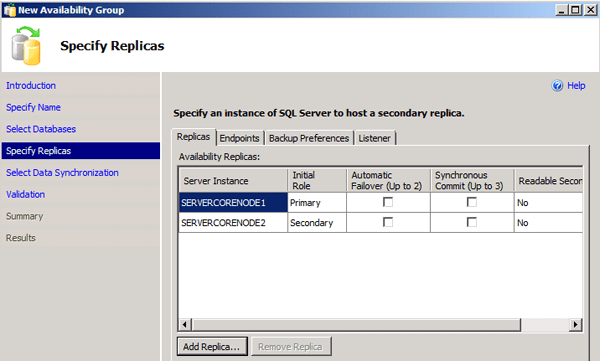Click the Specify Replicas database icon
This screenshot has height=361, width=600.
[26, 46]
